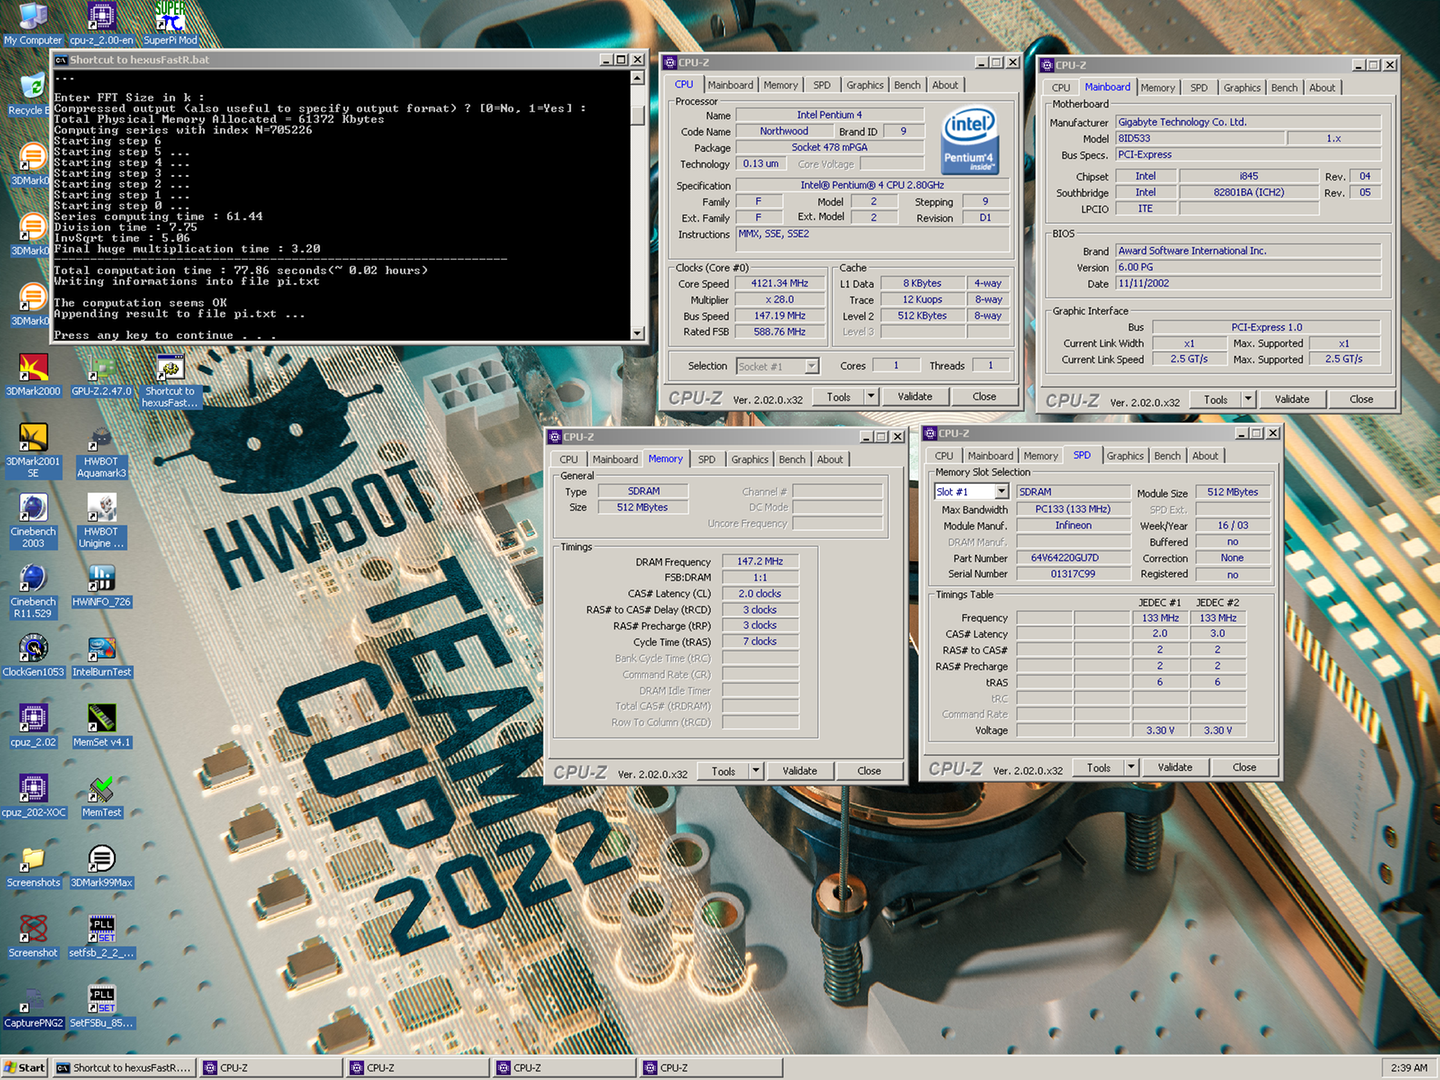
Task: Select the hexusFastR taskbar button
Action: click(123, 1068)
